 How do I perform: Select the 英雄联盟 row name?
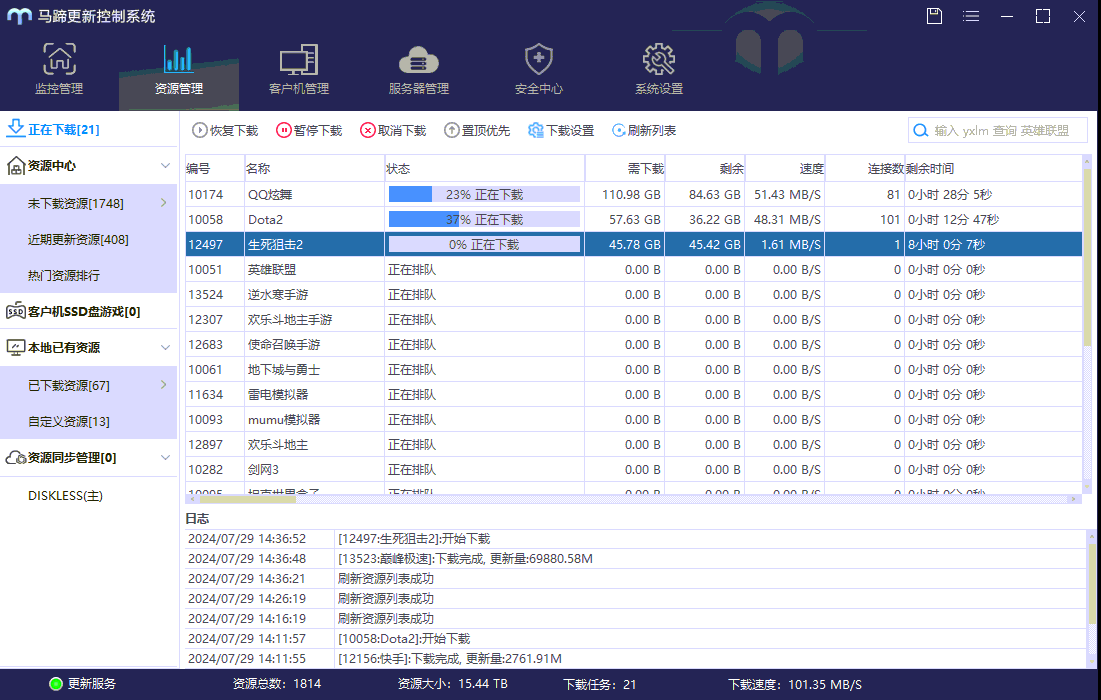(272, 270)
